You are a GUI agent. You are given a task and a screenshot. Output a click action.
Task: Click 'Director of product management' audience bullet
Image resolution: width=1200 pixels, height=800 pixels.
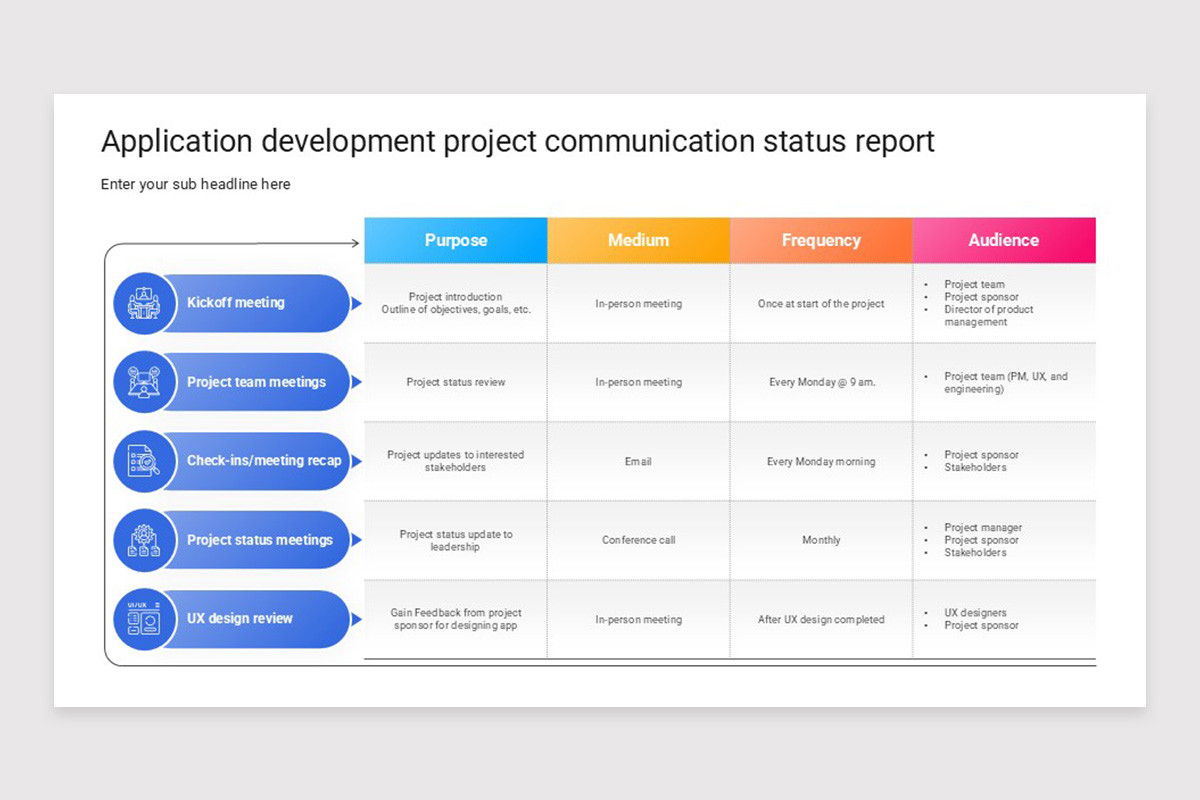coord(989,316)
